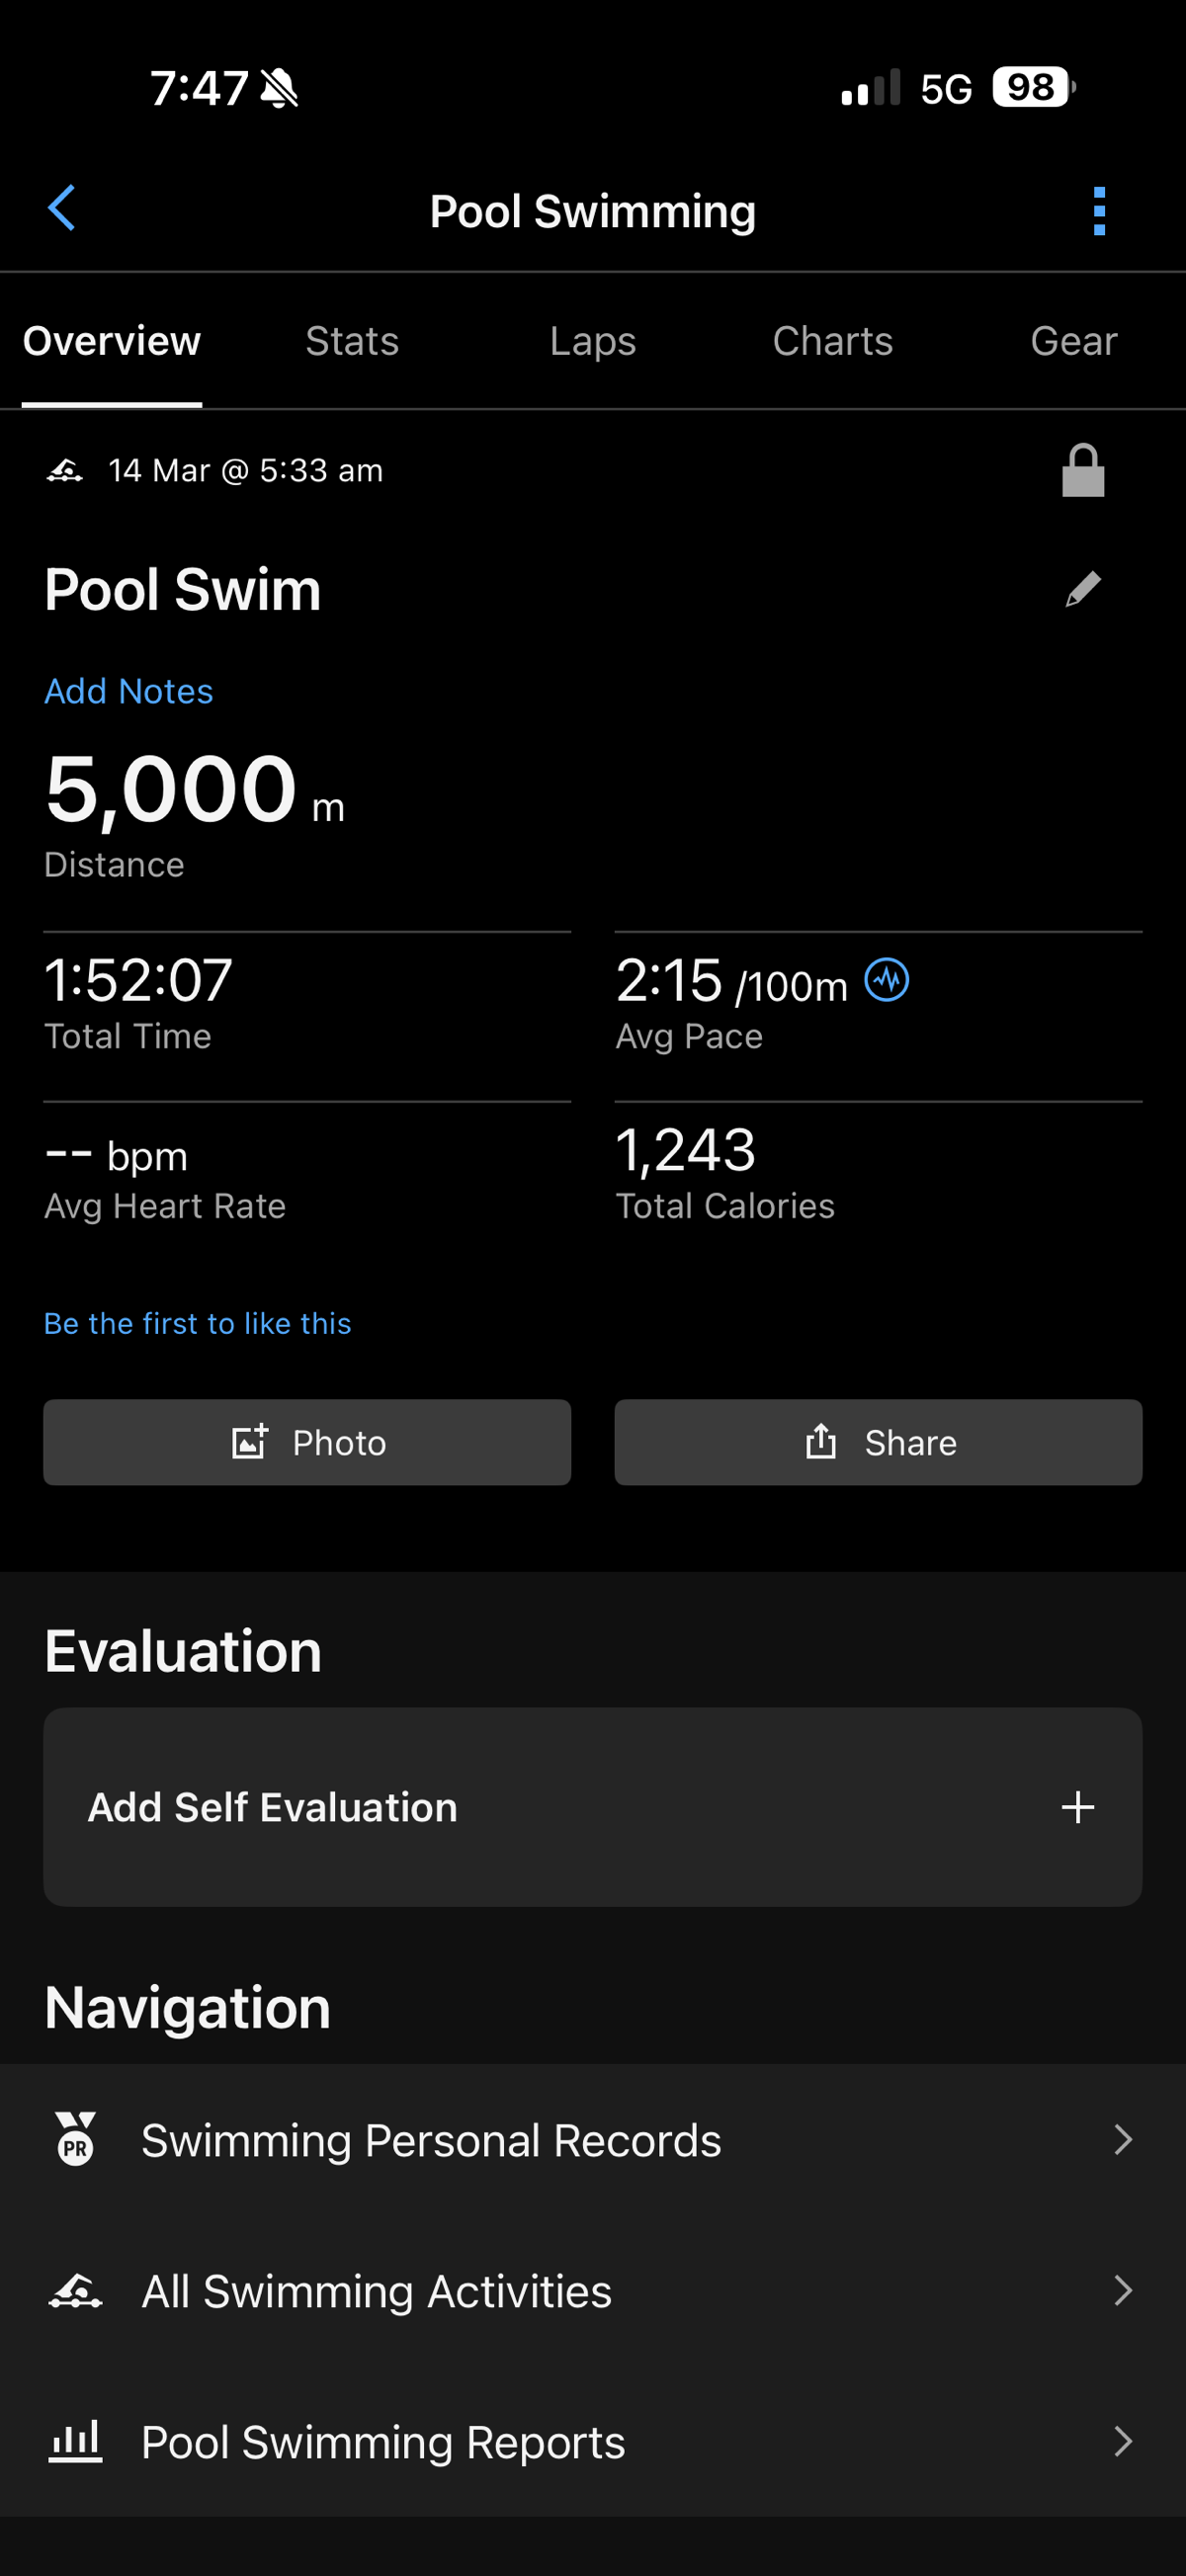Open All Swimming Activities via its chevron
The image size is (1186, 2576).
click(x=1123, y=2291)
